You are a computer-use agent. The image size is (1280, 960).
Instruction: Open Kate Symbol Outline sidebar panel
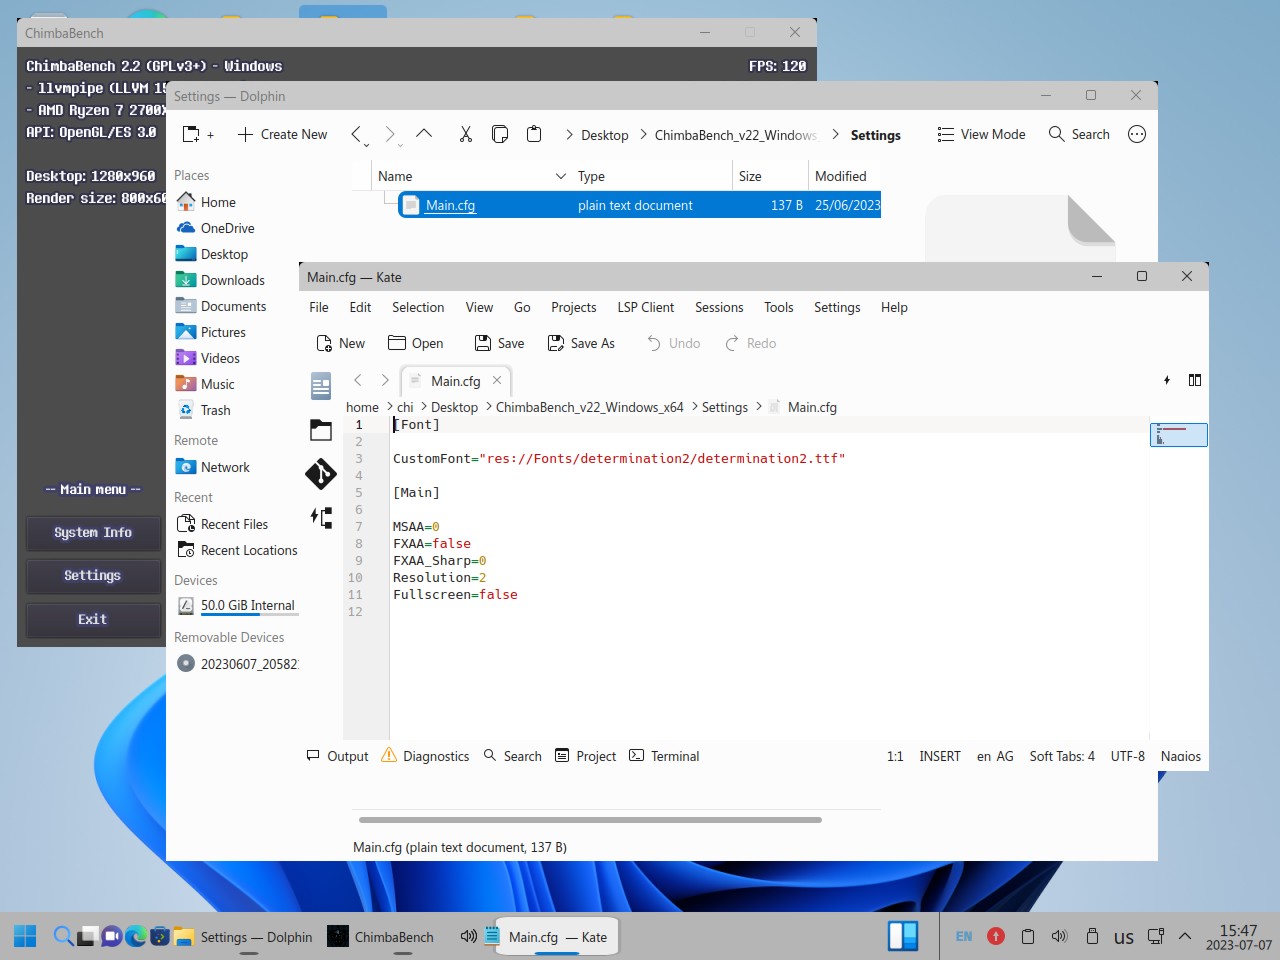[x=321, y=517]
